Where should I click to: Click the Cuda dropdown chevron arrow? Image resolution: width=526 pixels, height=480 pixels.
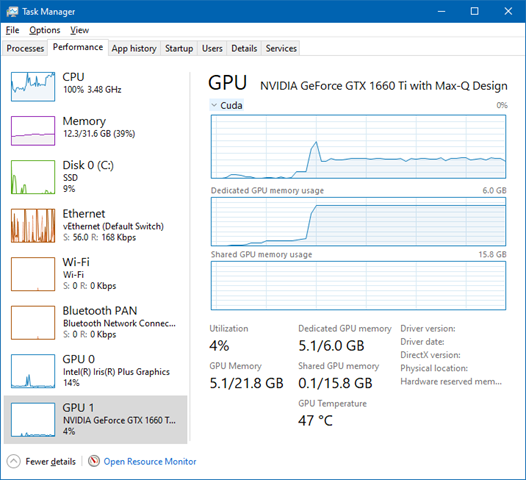pos(214,105)
